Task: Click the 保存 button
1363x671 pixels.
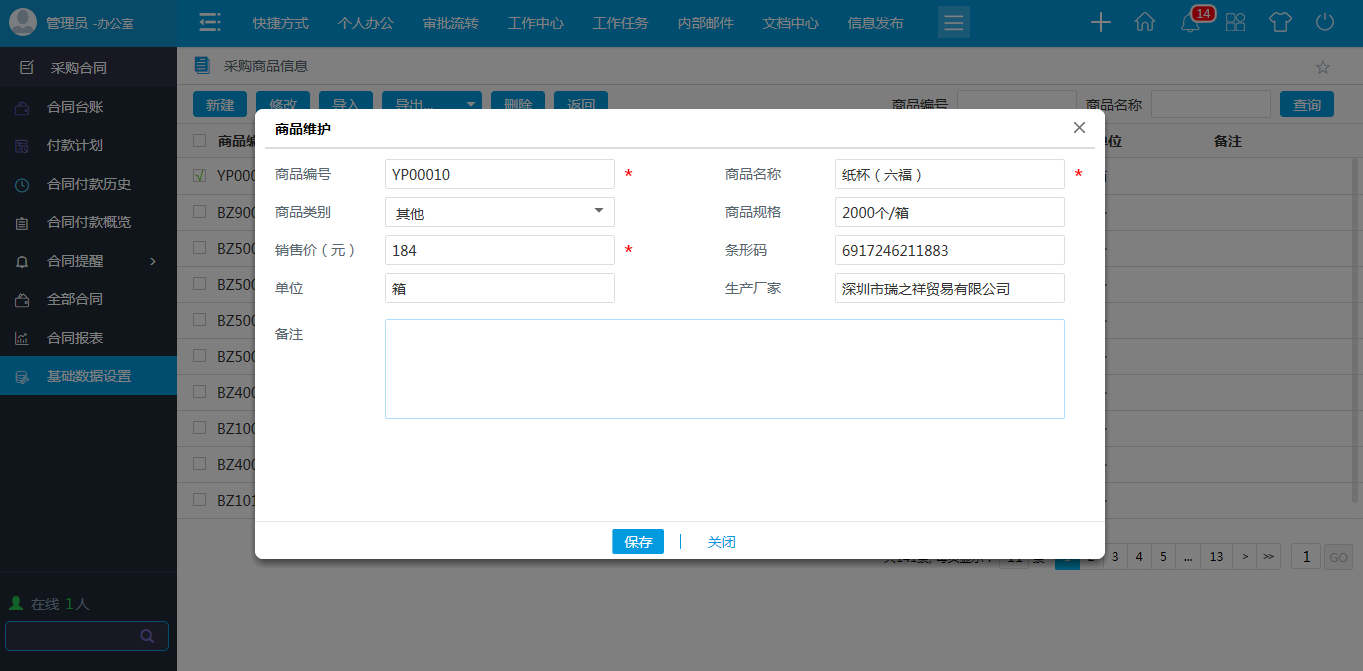Action: pyautogui.click(x=637, y=542)
